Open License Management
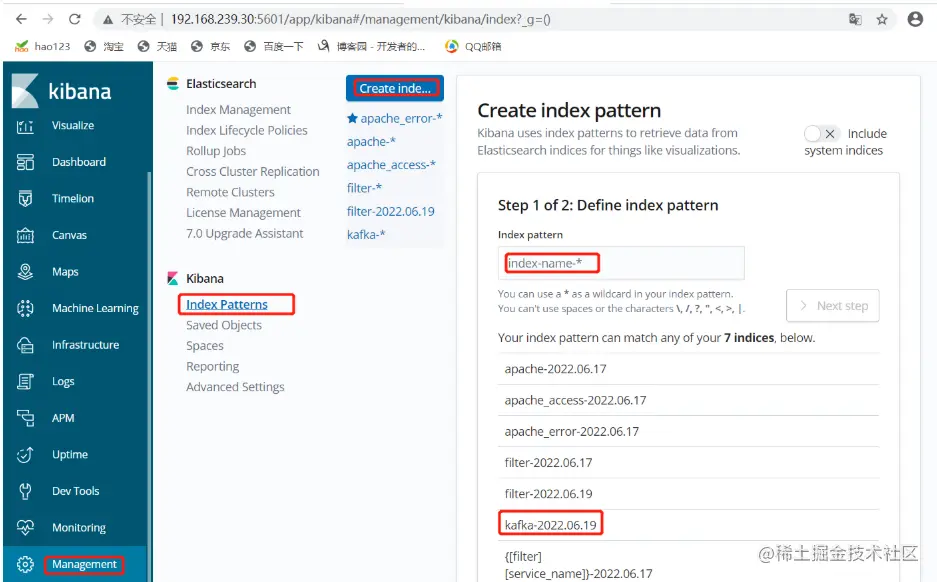Viewport: 937px width, 582px height. [243, 213]
